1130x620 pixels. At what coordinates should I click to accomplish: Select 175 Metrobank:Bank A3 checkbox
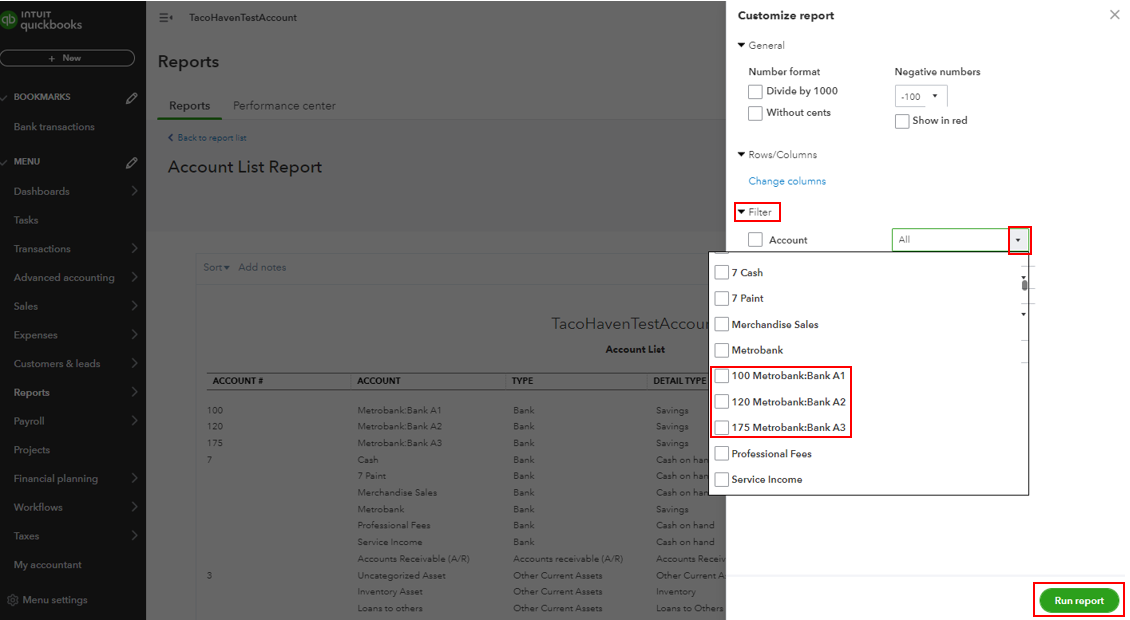coord(721,428)
